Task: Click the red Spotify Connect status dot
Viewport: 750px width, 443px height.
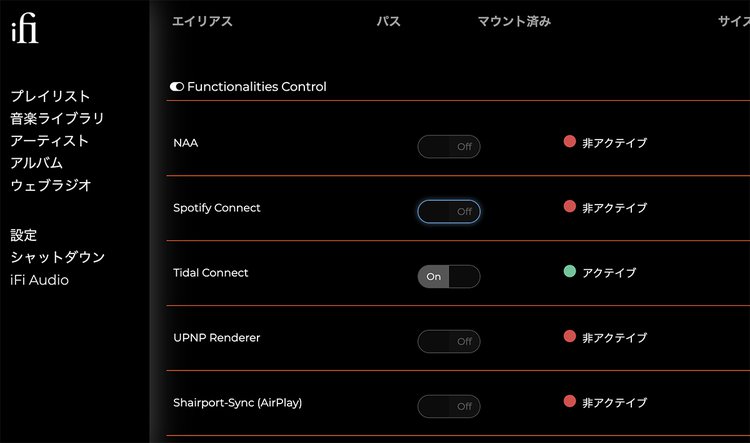Action: pos(570,207)
